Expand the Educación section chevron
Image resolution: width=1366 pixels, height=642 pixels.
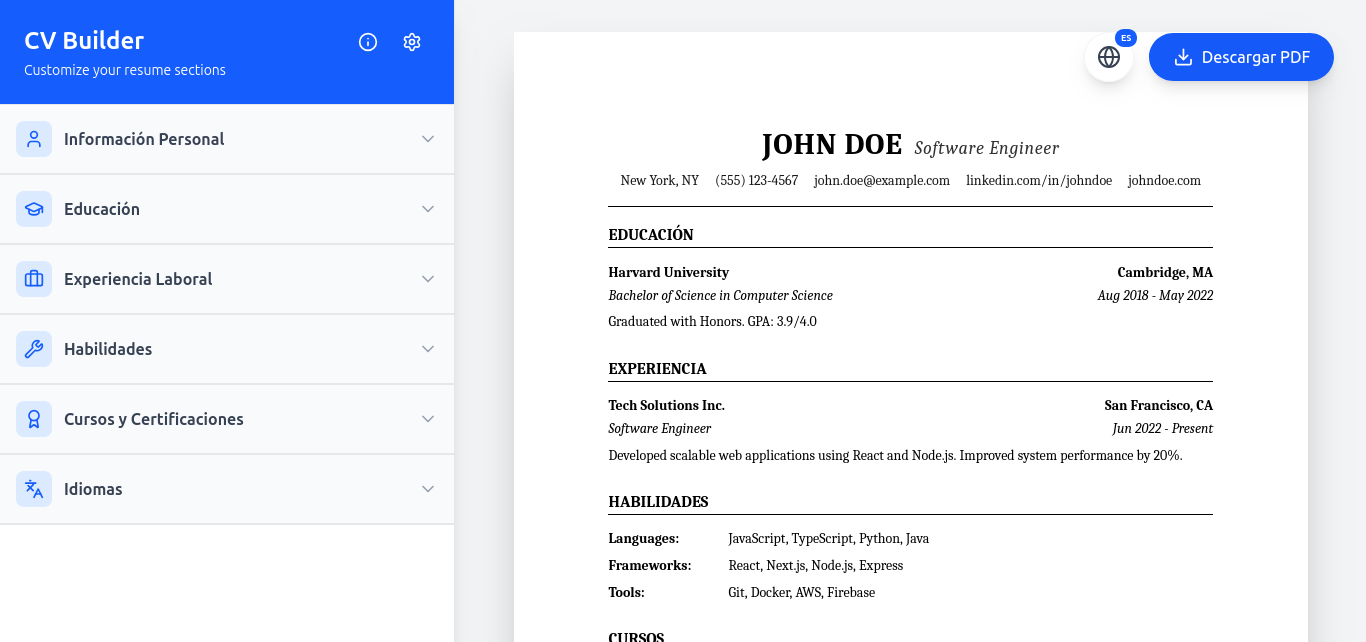coord(428,209)
